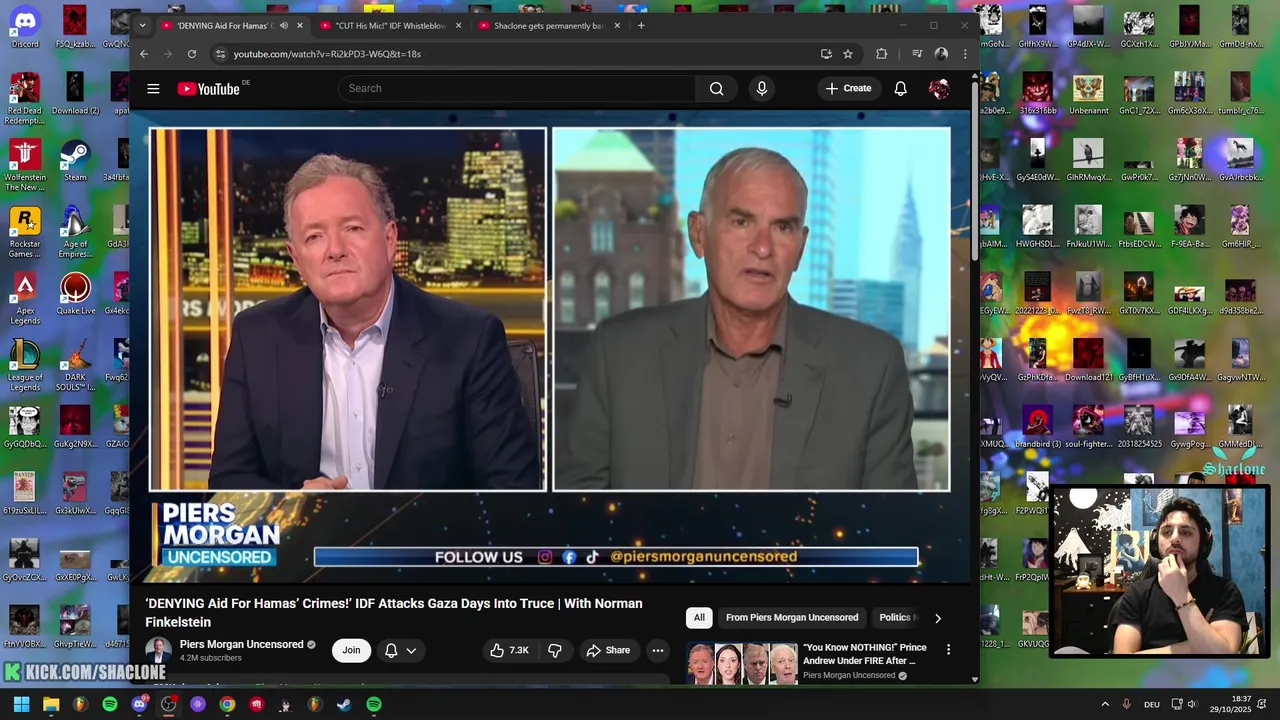Screen dimensions: 1280x720
Task: Show hidden system tray icons
Action: pos(1105,704)
